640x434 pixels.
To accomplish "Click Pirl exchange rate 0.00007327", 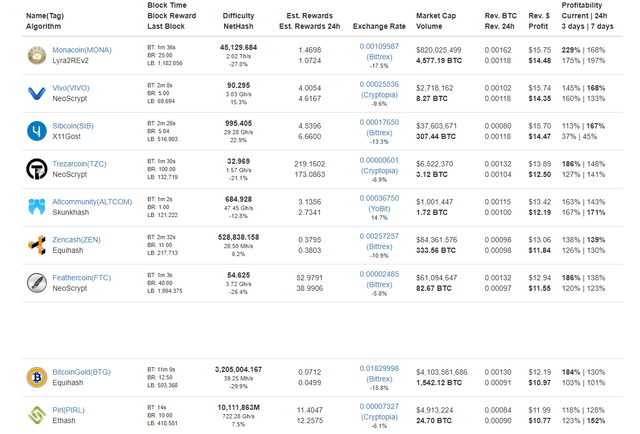I will pyautogui.click(x=379, y=406).
